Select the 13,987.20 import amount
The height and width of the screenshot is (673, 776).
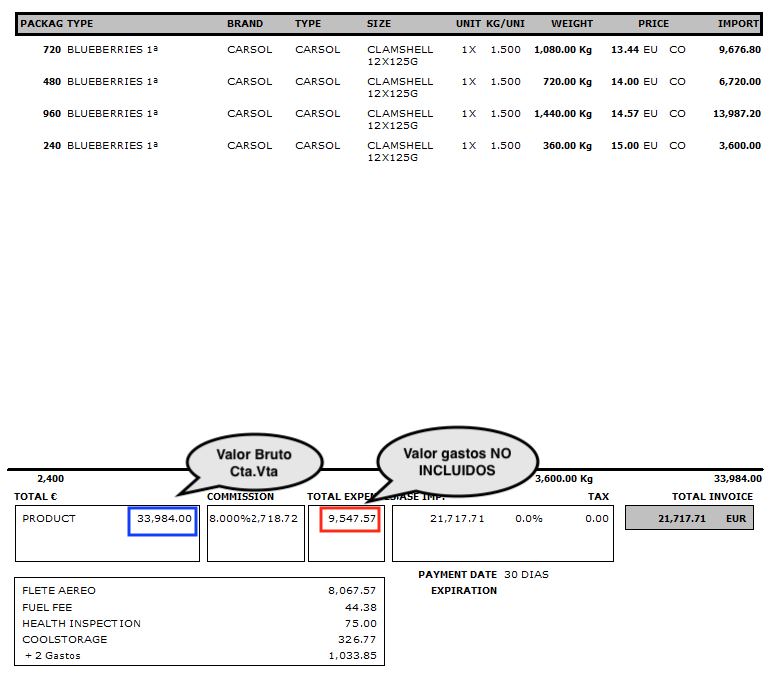pos(737,114)
